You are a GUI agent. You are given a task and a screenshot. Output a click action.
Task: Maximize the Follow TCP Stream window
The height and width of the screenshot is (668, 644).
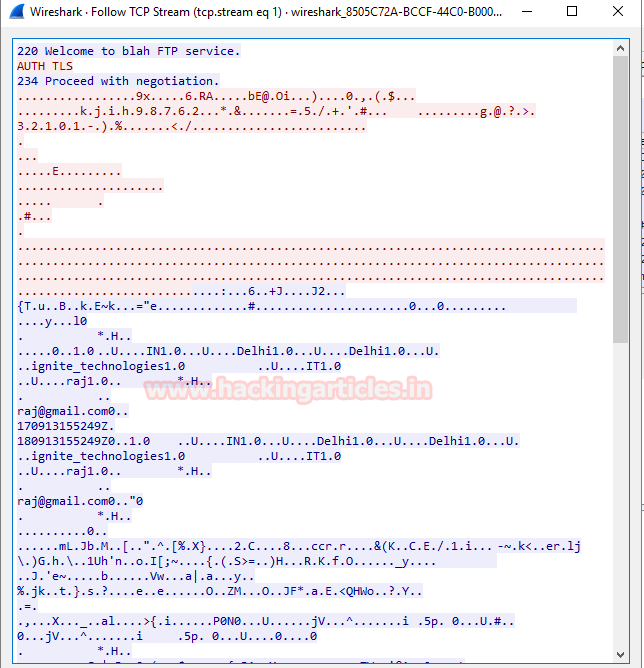coord(572,12)
